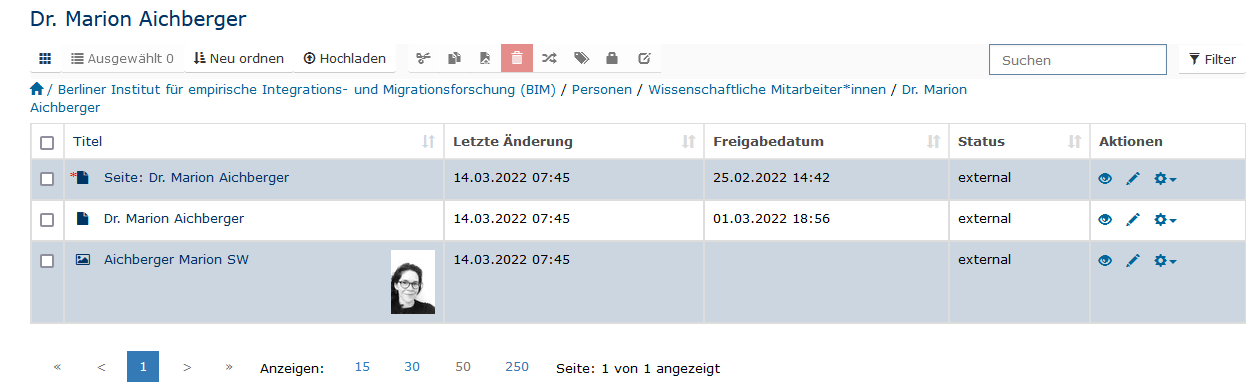Click the Hochladen upload button
The width and height of the screenshot is (1258, 388).
click(338, 59)
